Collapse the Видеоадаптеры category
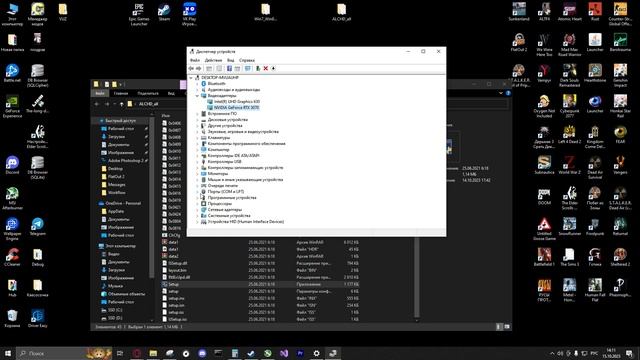 point(197,96)
